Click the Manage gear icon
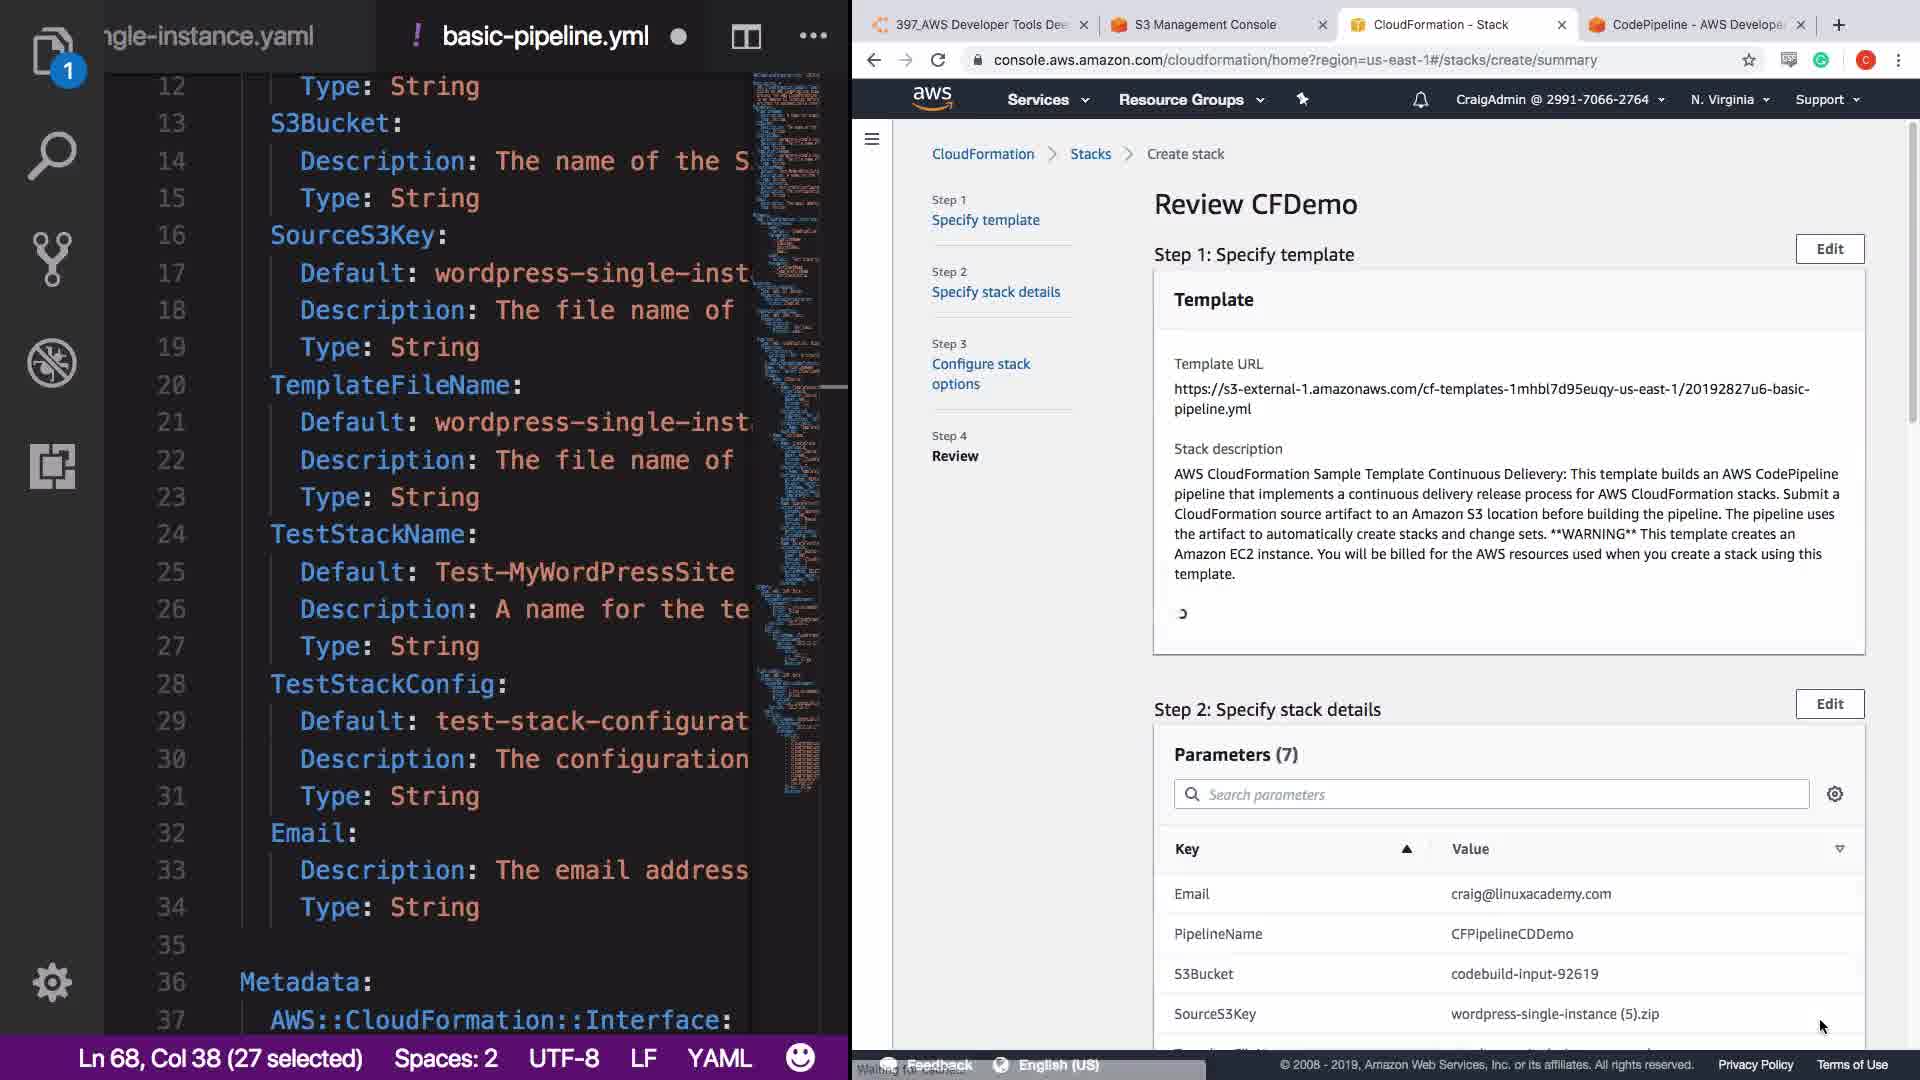Screen dimensions: 1920x1080 pos(52,982)
